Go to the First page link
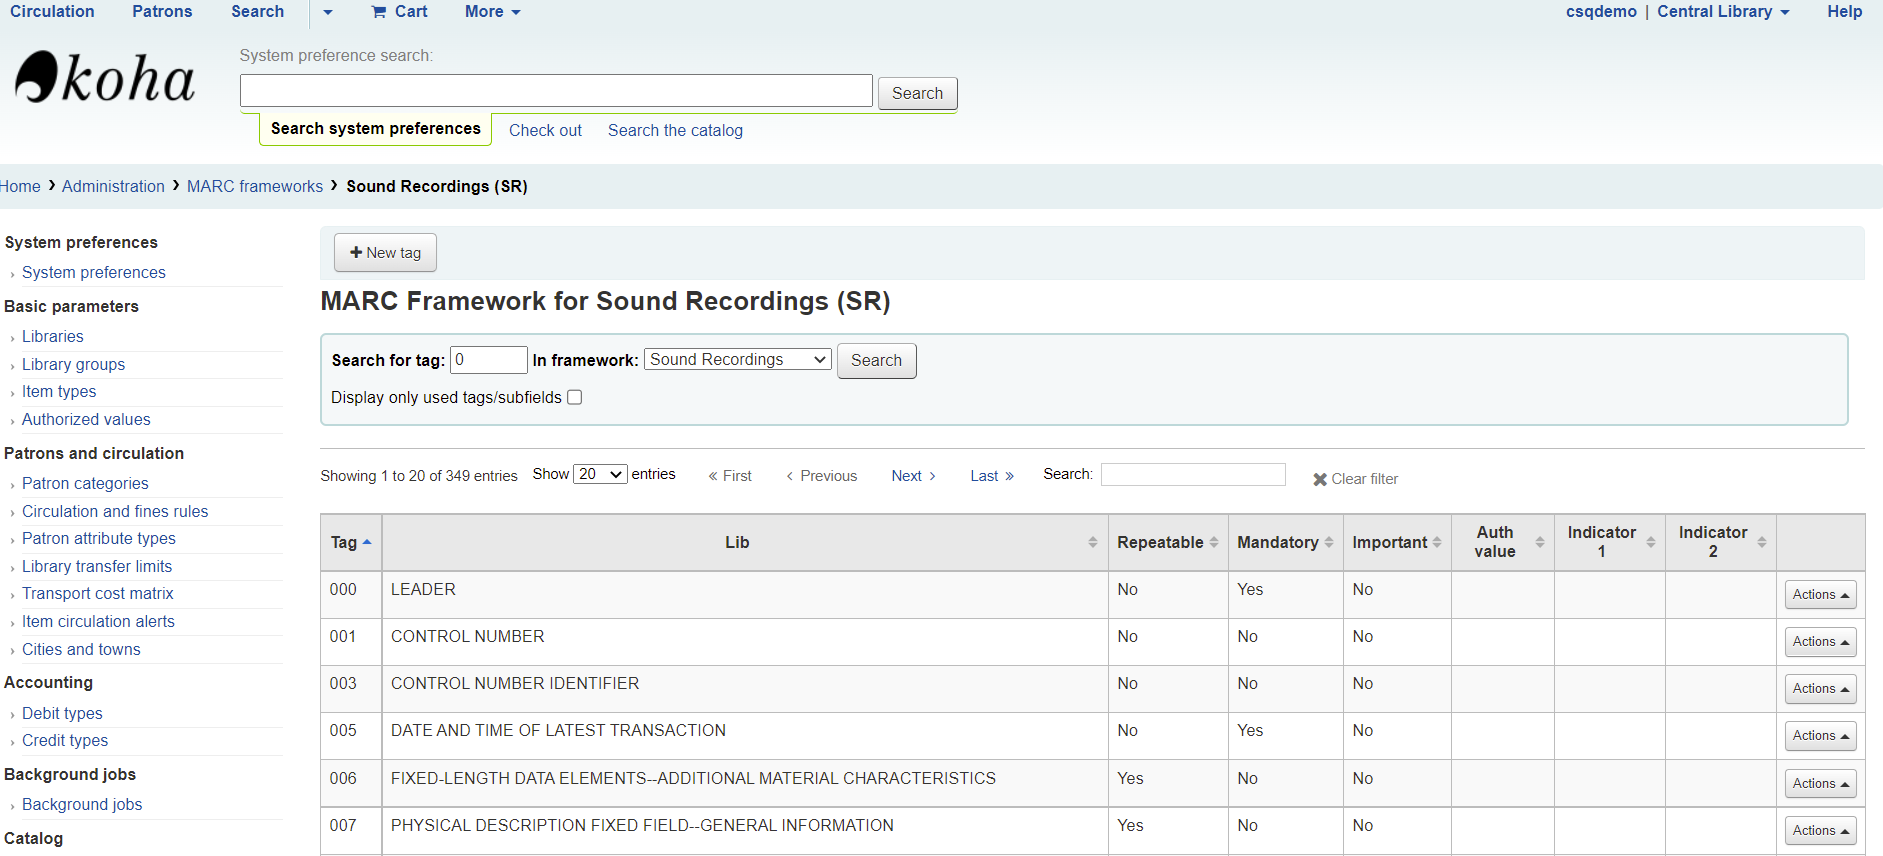The width and height of the screenshot is (1883, 856). click(730, 476)
